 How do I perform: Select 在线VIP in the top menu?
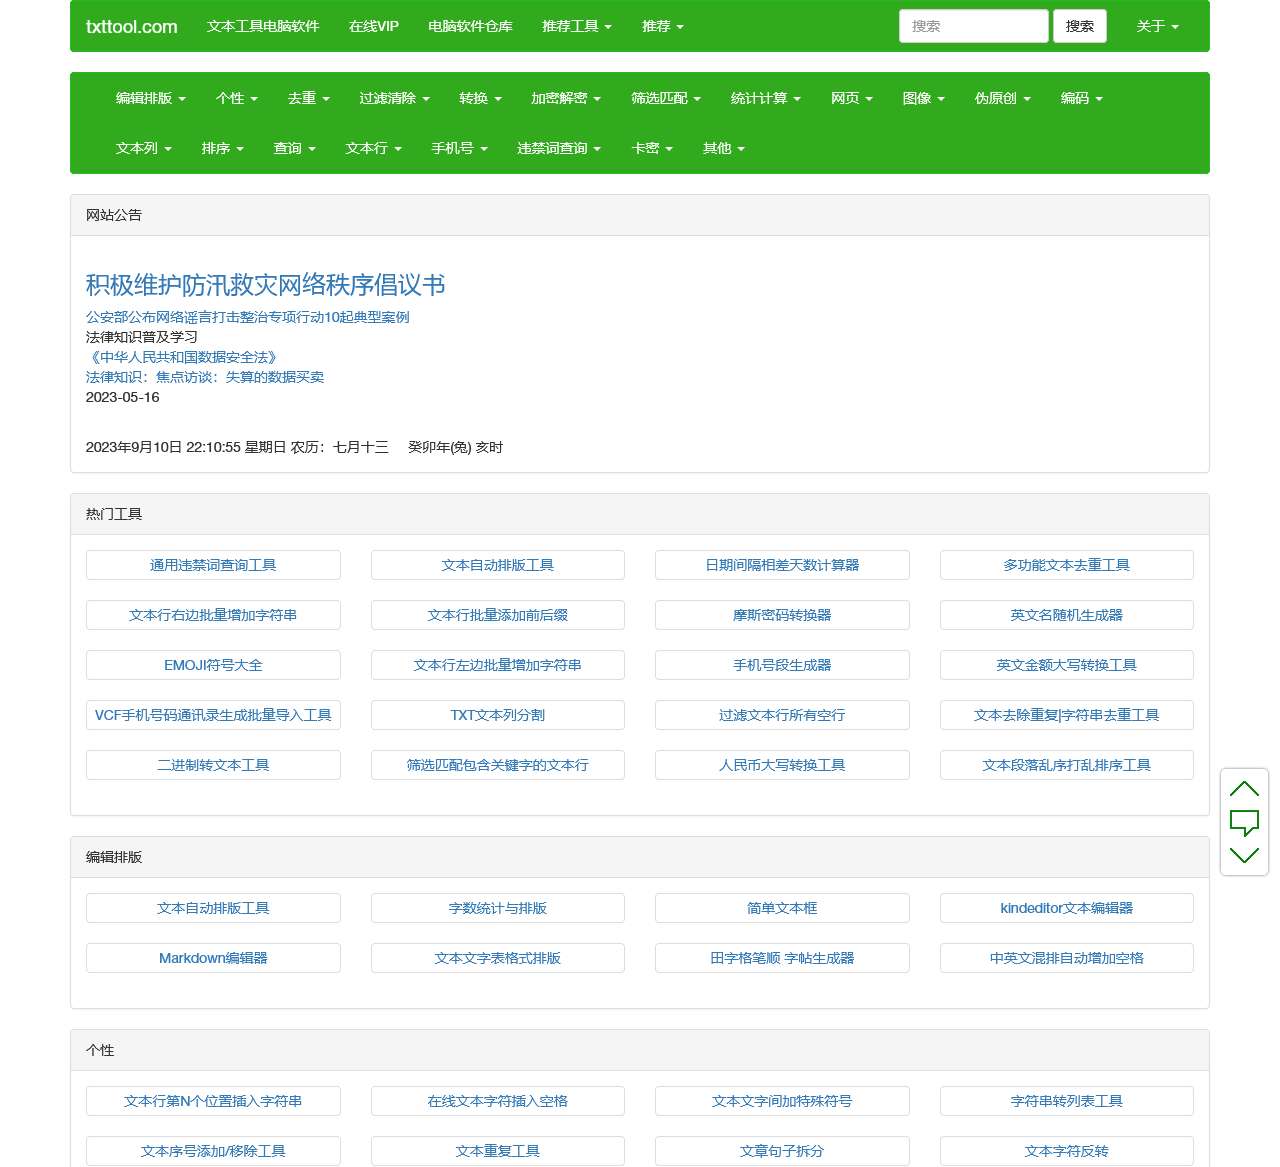coord(373,26)
